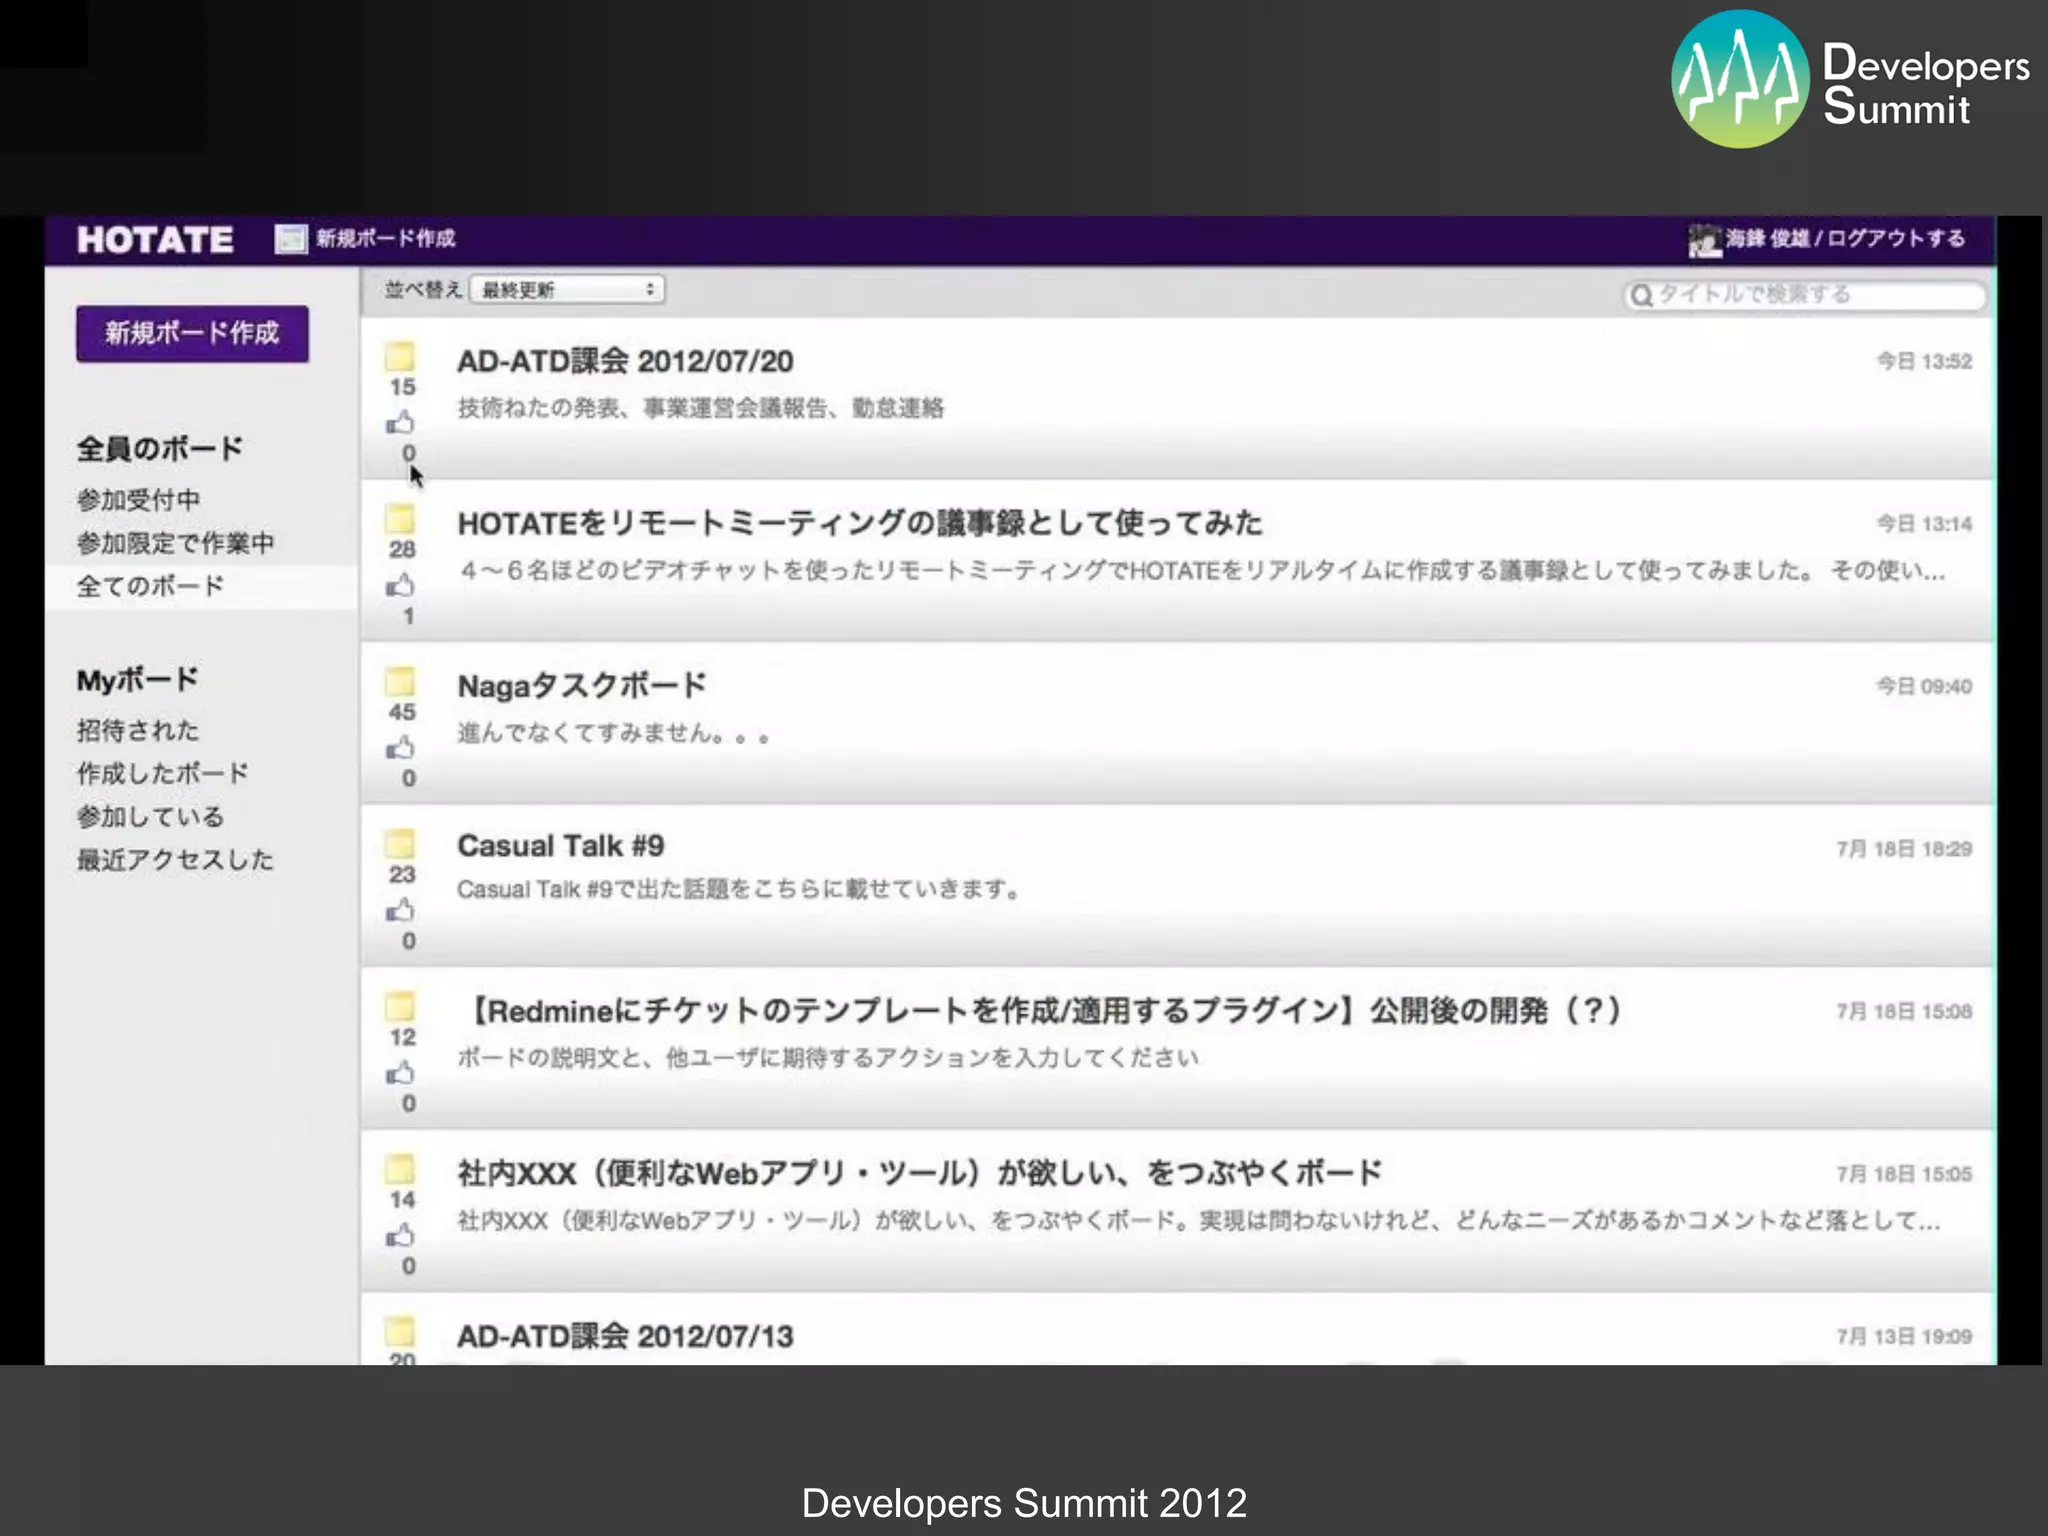Screen dimensions: 2048x1536
Task: Click description Casual Talk #9で出た話題をこちらに
Action: 738,889
